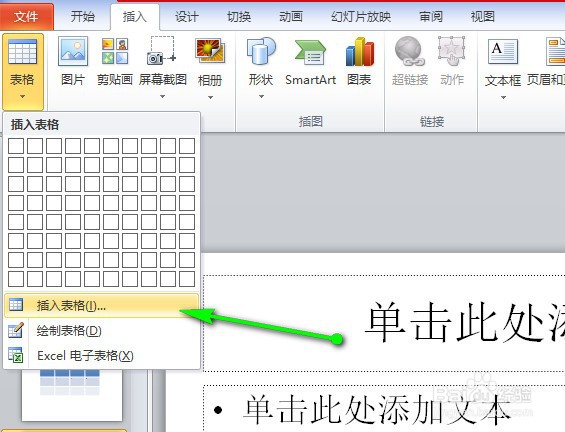Click the icon beside 插入表格(I)...

(16, 305)
